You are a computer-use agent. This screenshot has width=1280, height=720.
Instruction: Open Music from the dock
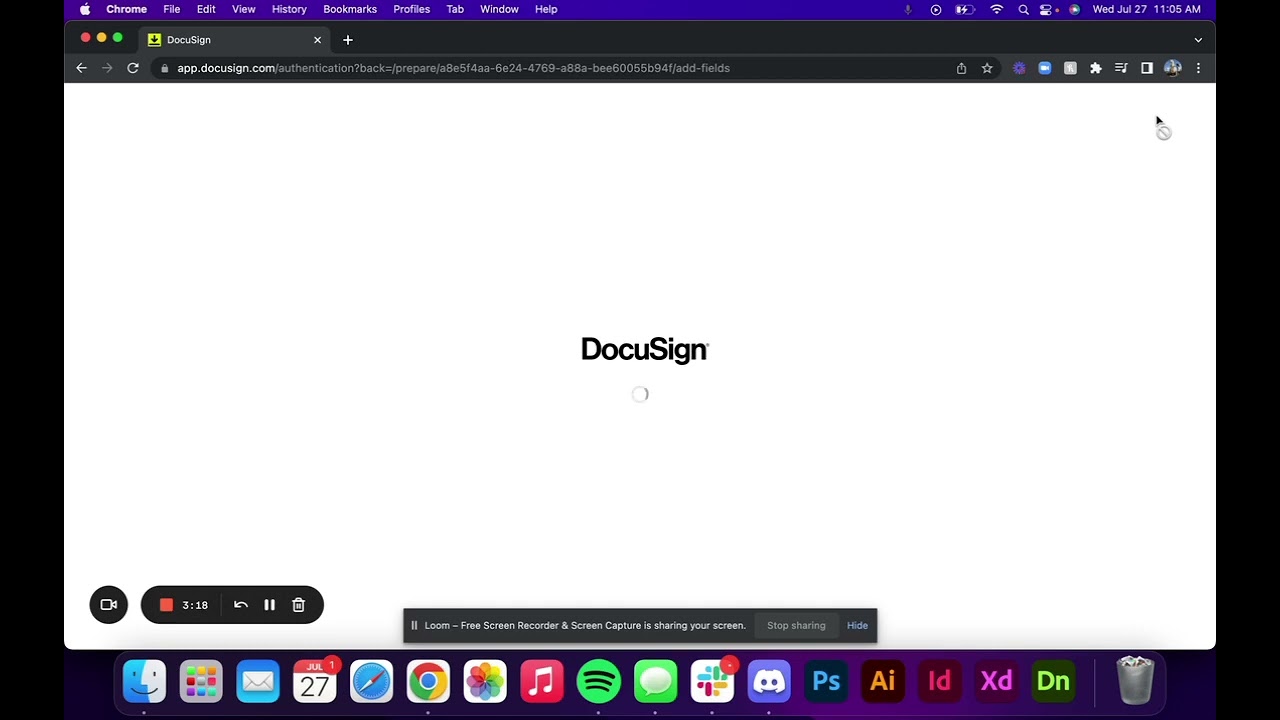tap(542, 682)
